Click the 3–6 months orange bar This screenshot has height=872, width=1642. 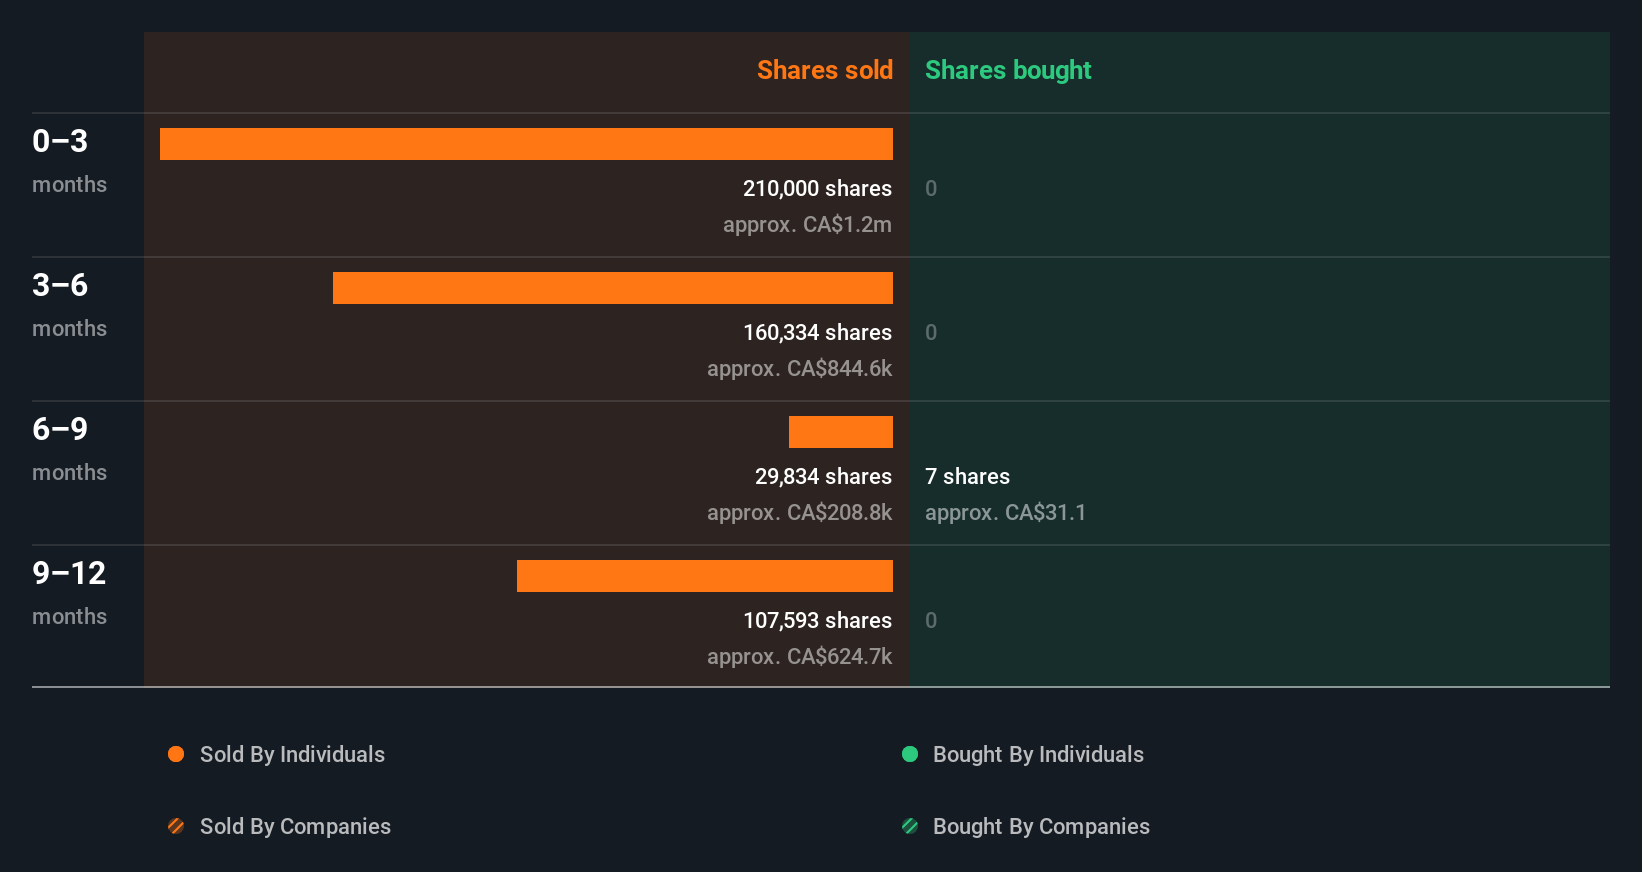click(x=613, y=288)
